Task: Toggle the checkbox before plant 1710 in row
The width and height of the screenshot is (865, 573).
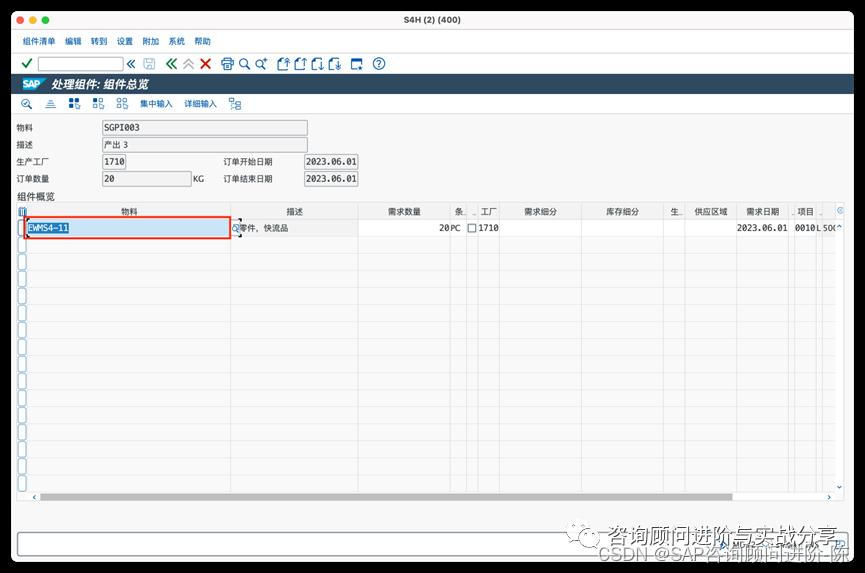Action: coord(472,228)
